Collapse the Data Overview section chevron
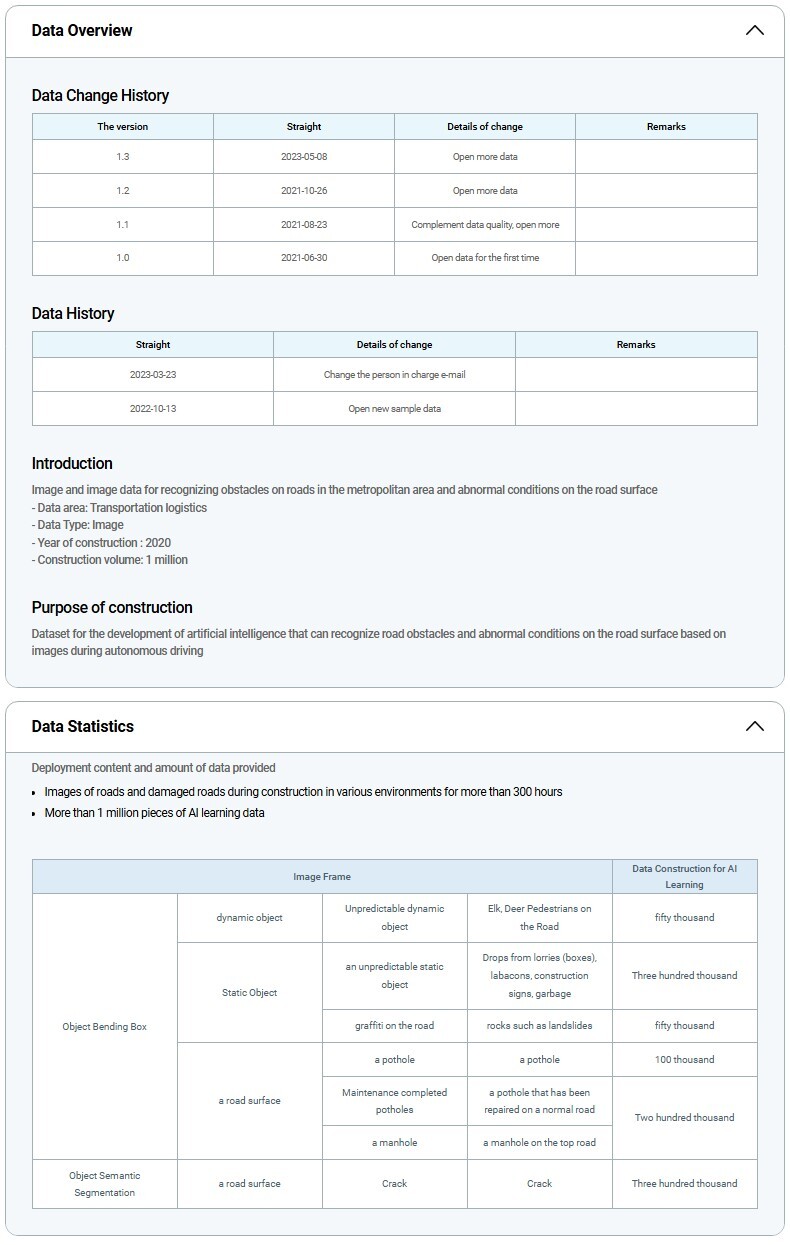This screenshot has width=790, height=1245. [754, 30]
